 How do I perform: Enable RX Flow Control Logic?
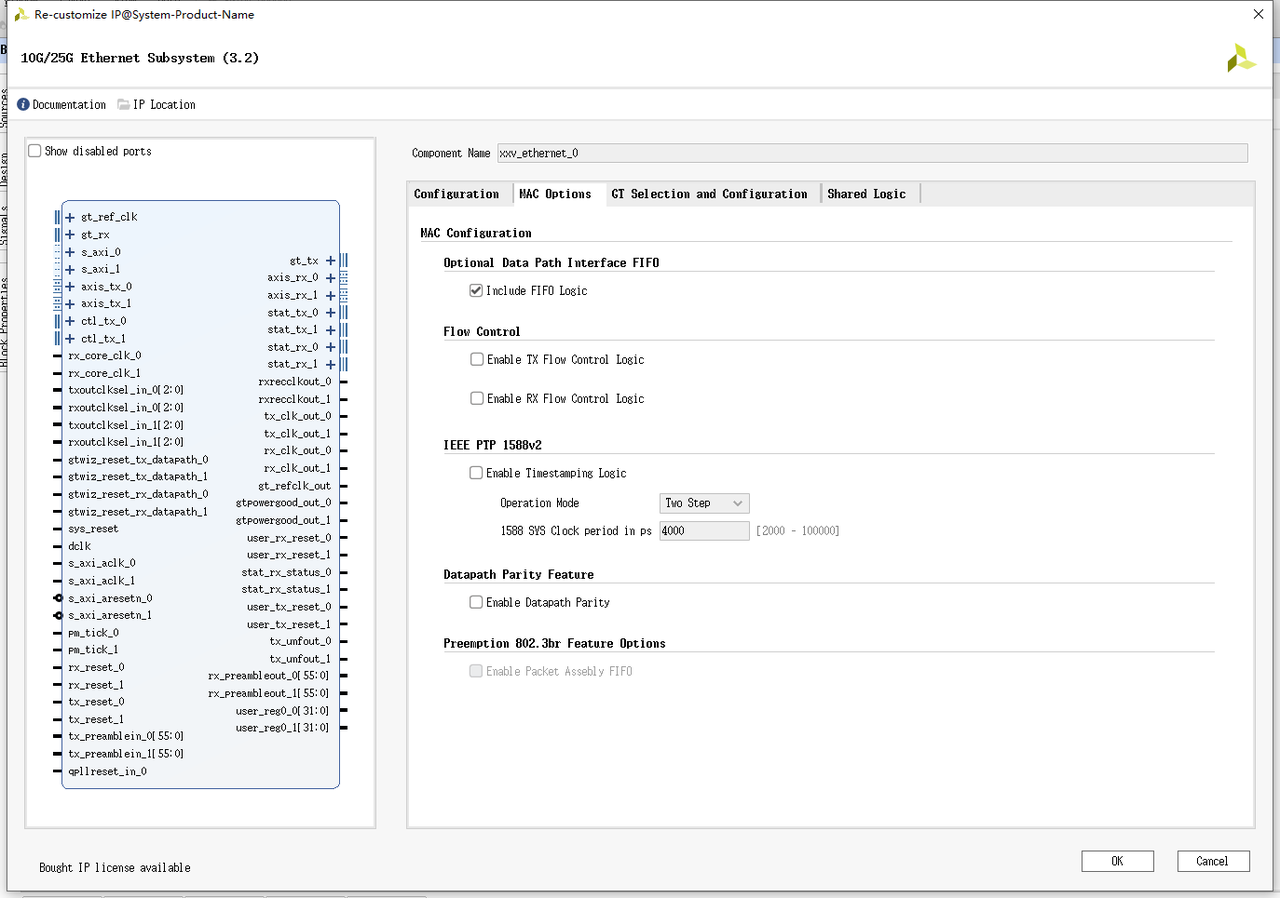coord(477,399)
